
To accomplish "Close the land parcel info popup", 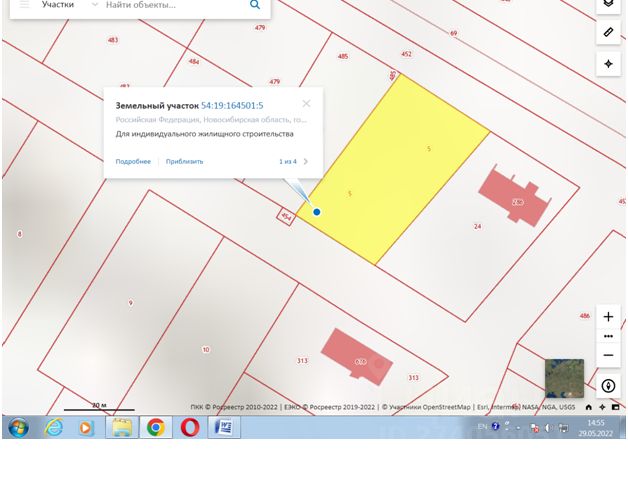I will (306, 103).
